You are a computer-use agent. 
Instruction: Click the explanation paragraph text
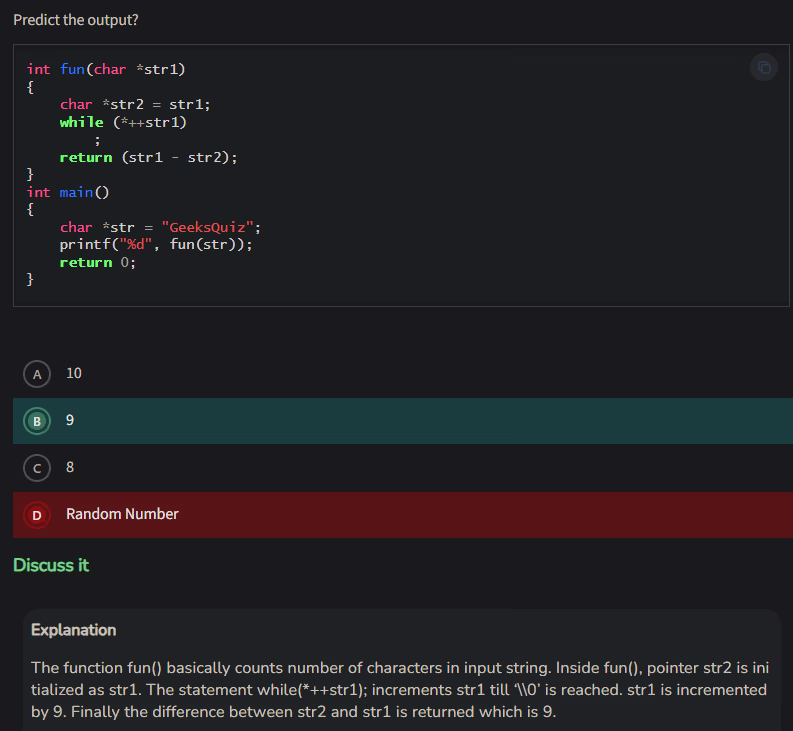[400, 690]
